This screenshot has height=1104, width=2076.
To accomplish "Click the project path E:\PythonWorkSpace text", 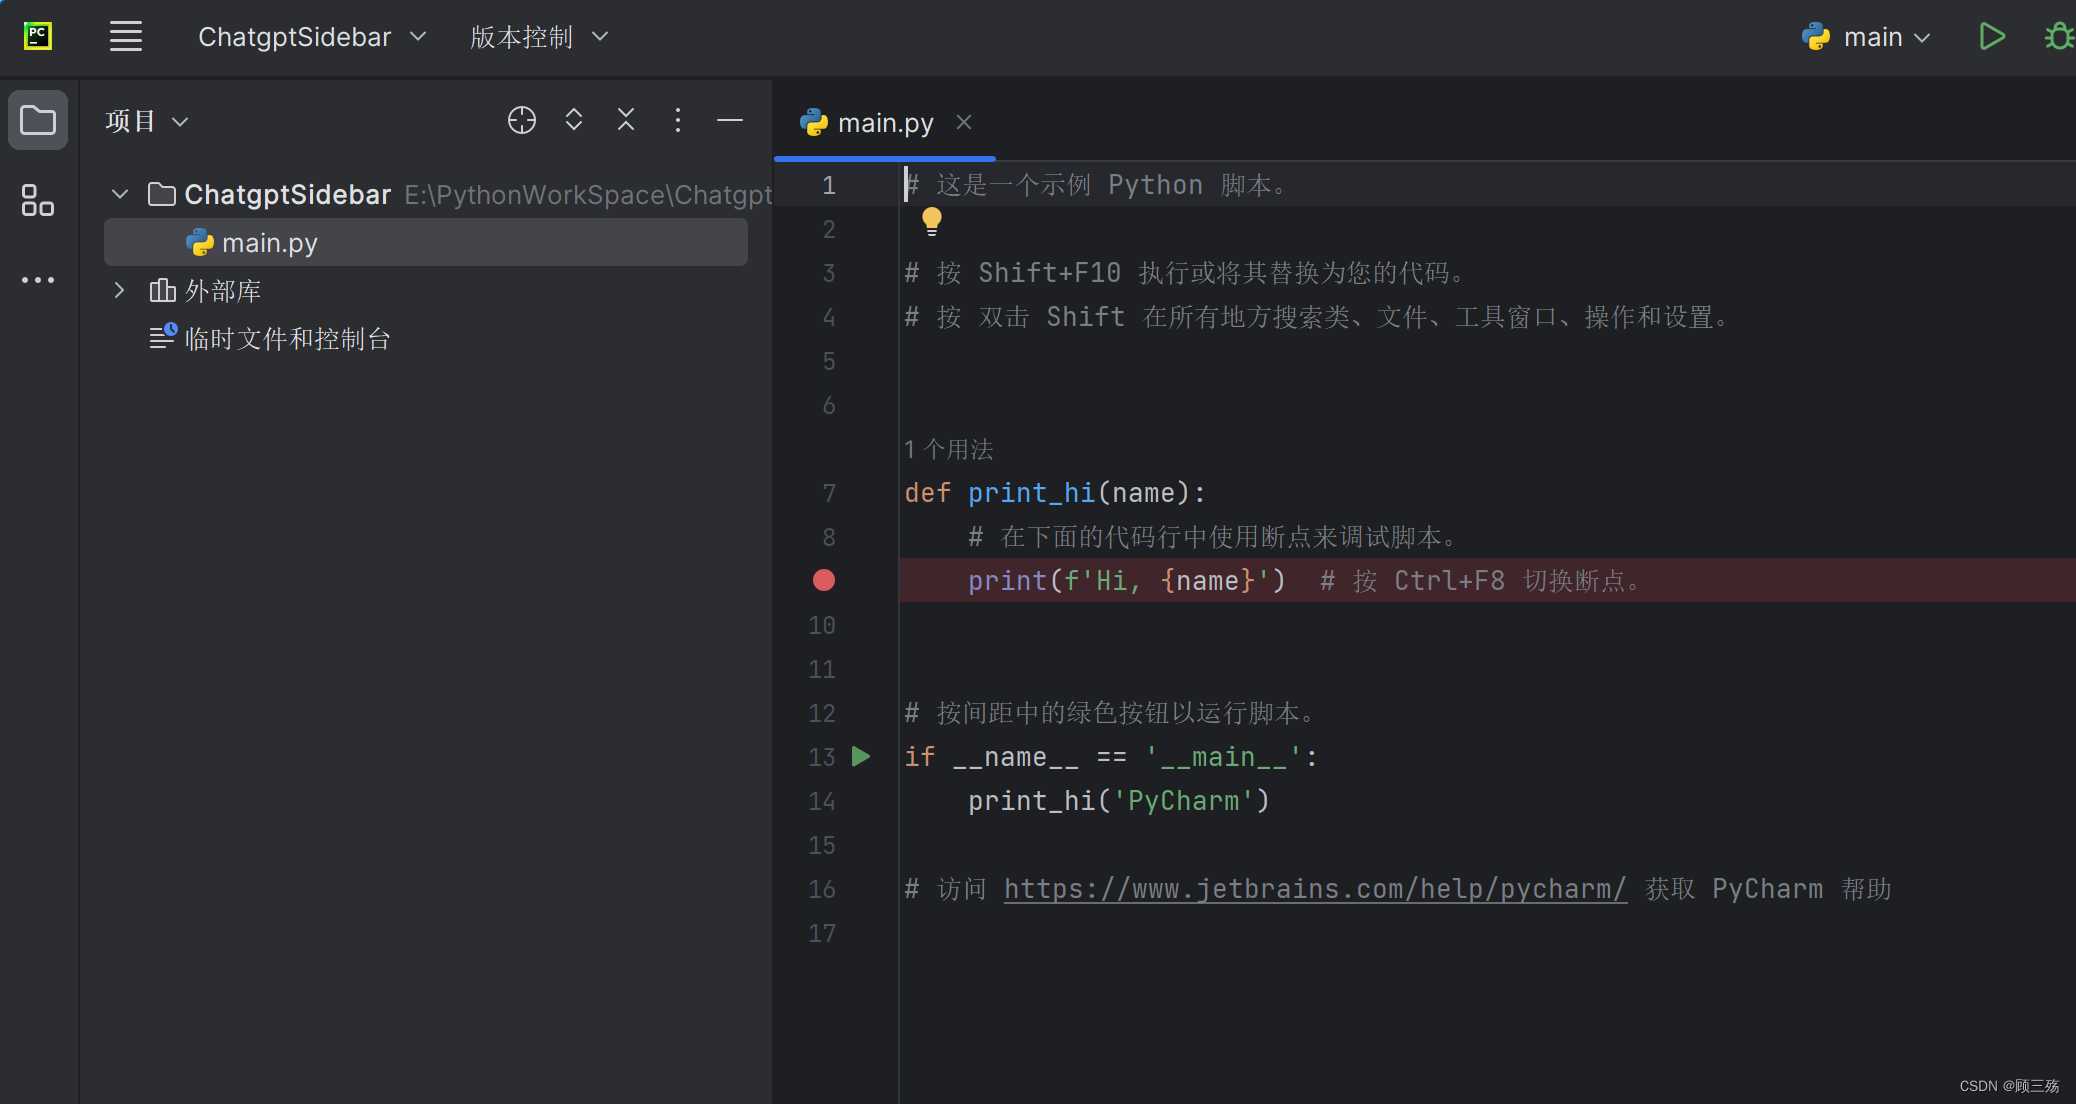I will coord(588,194).
